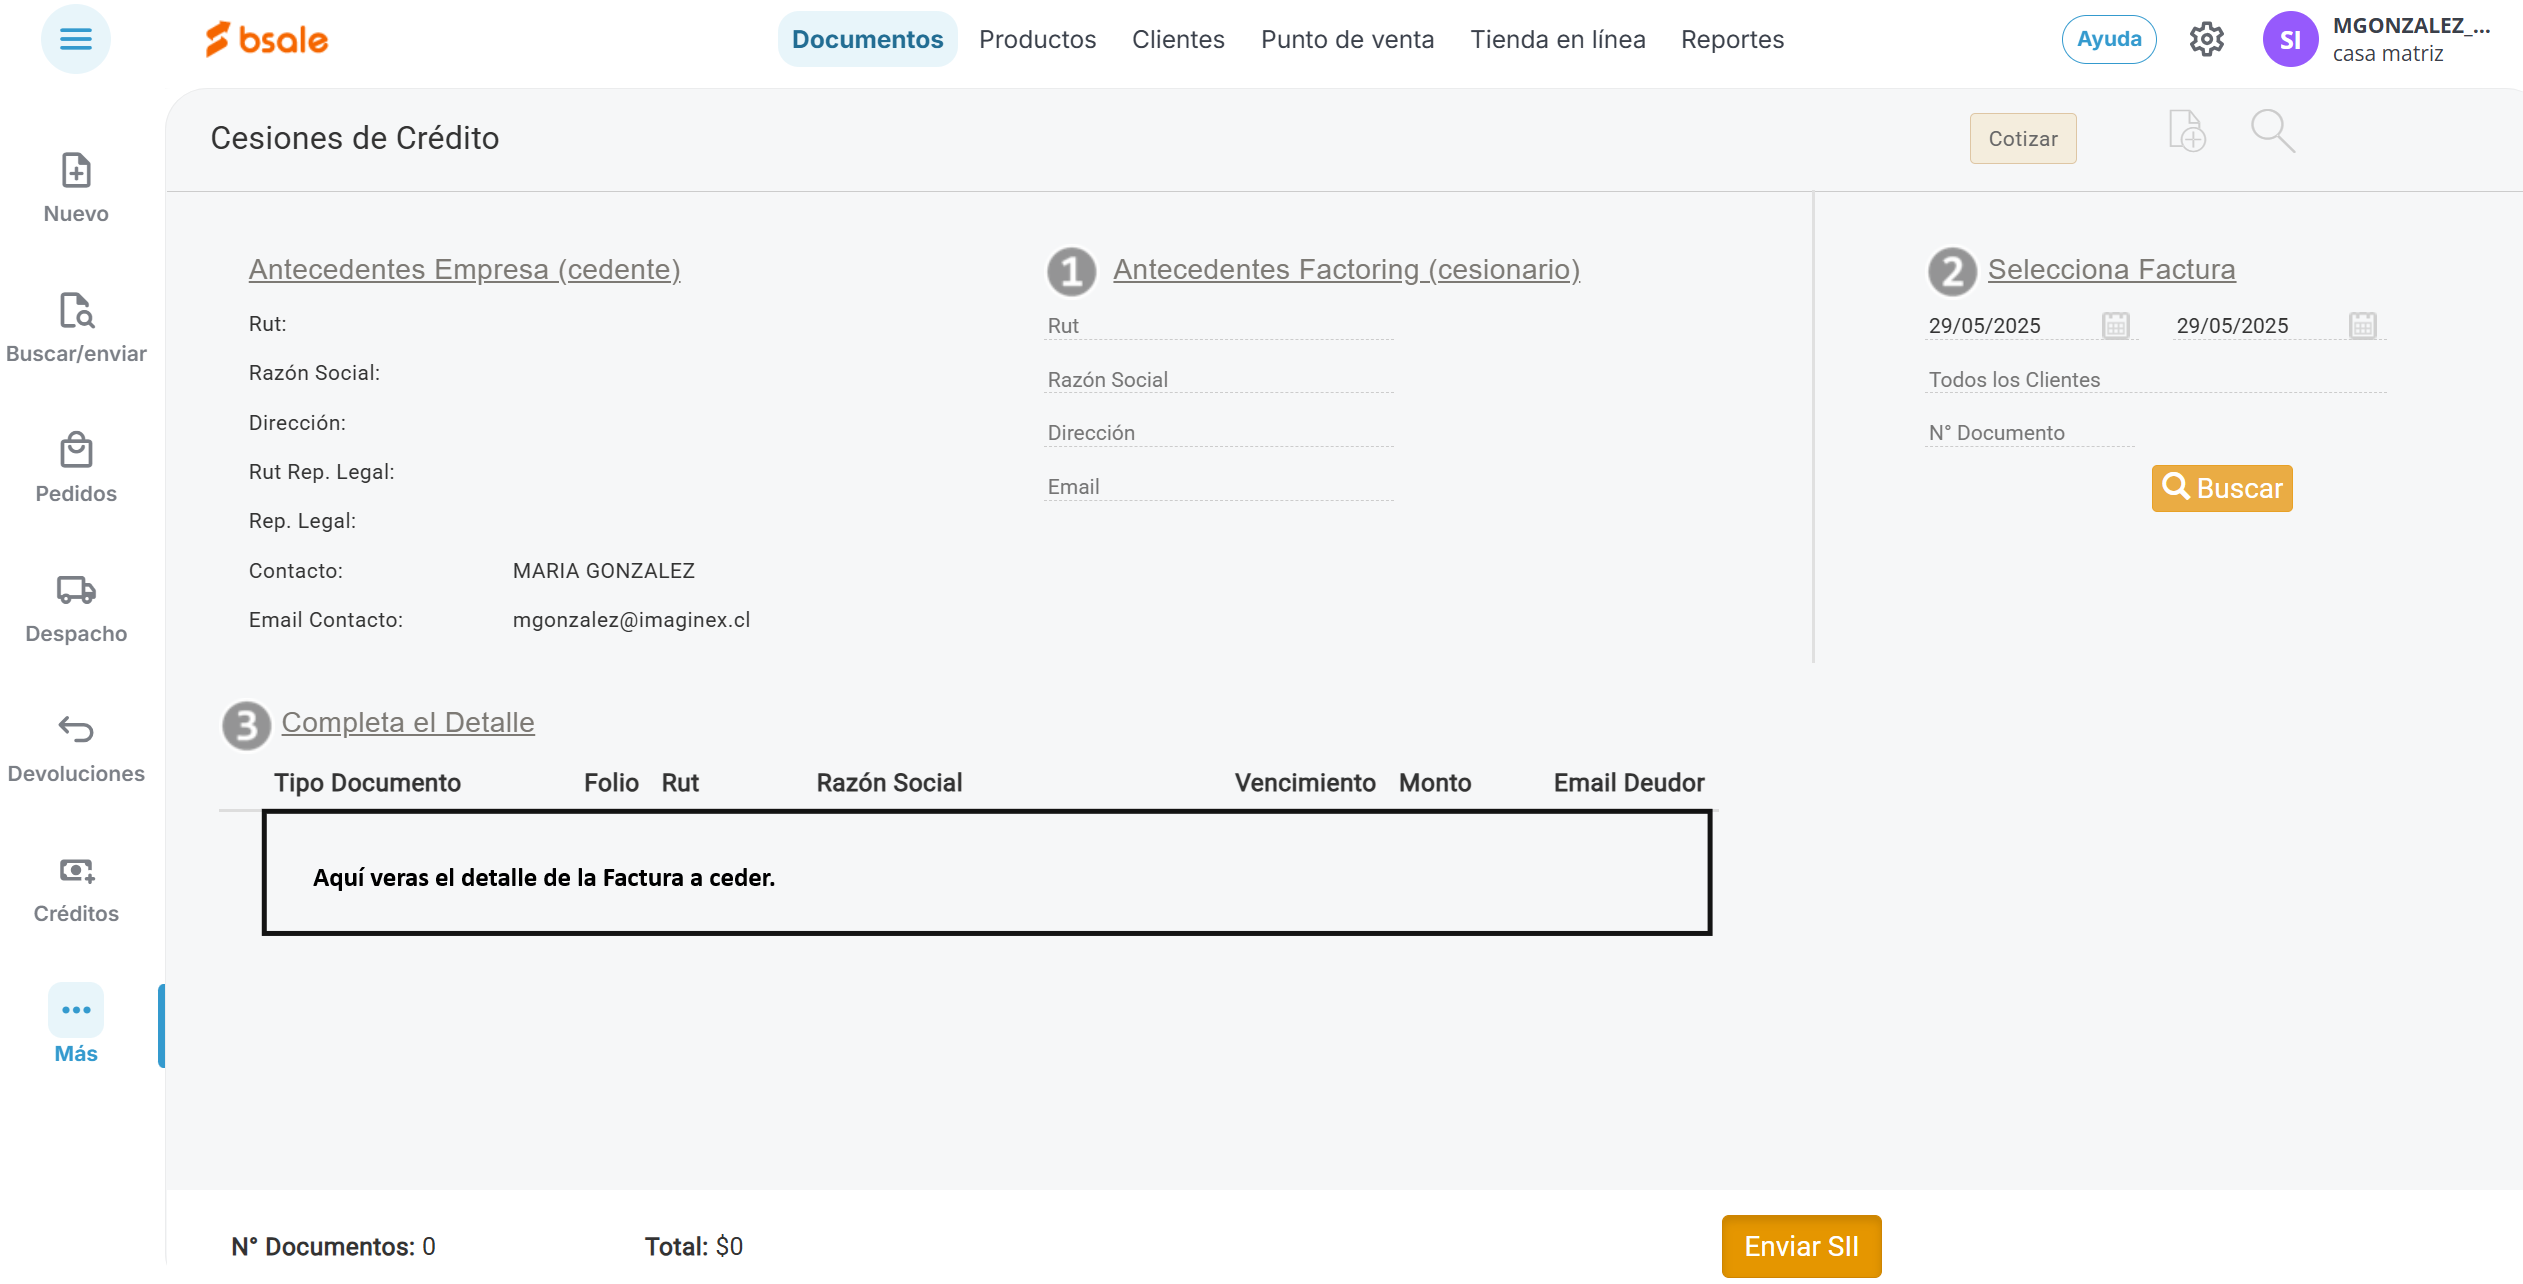Click the Cotizar button
Screen dimensions: 2523x1284
[2022, 139]
